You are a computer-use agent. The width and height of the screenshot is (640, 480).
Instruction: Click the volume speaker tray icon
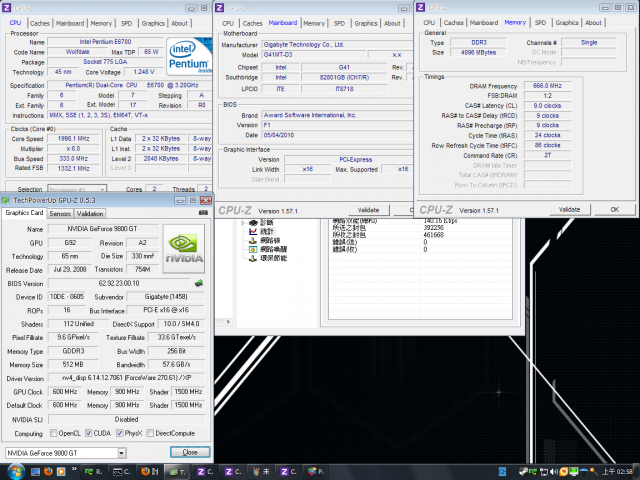pos(554,472)
